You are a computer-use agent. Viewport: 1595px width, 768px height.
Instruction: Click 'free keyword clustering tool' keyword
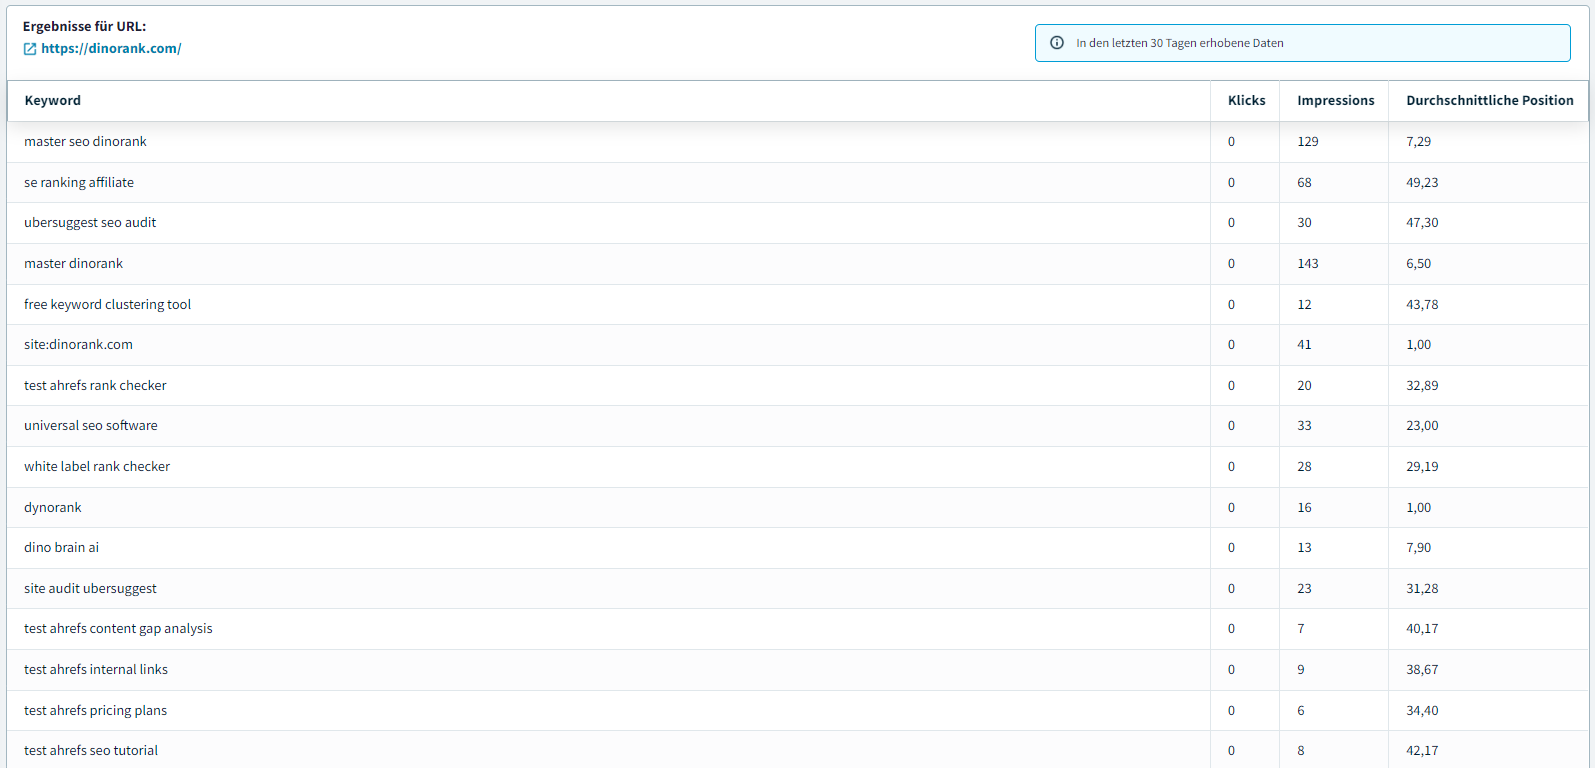pos(107,305)
